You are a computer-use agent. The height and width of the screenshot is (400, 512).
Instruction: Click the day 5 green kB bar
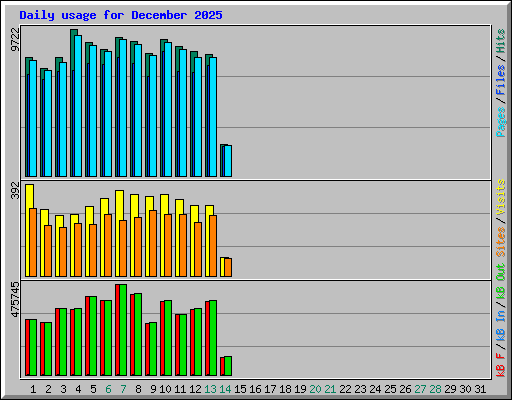point(93,336)
